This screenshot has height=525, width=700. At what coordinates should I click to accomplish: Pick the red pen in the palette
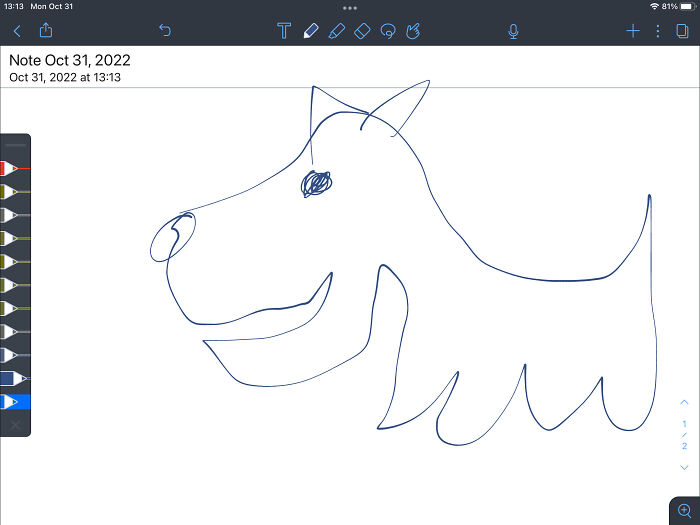point(14,167)
